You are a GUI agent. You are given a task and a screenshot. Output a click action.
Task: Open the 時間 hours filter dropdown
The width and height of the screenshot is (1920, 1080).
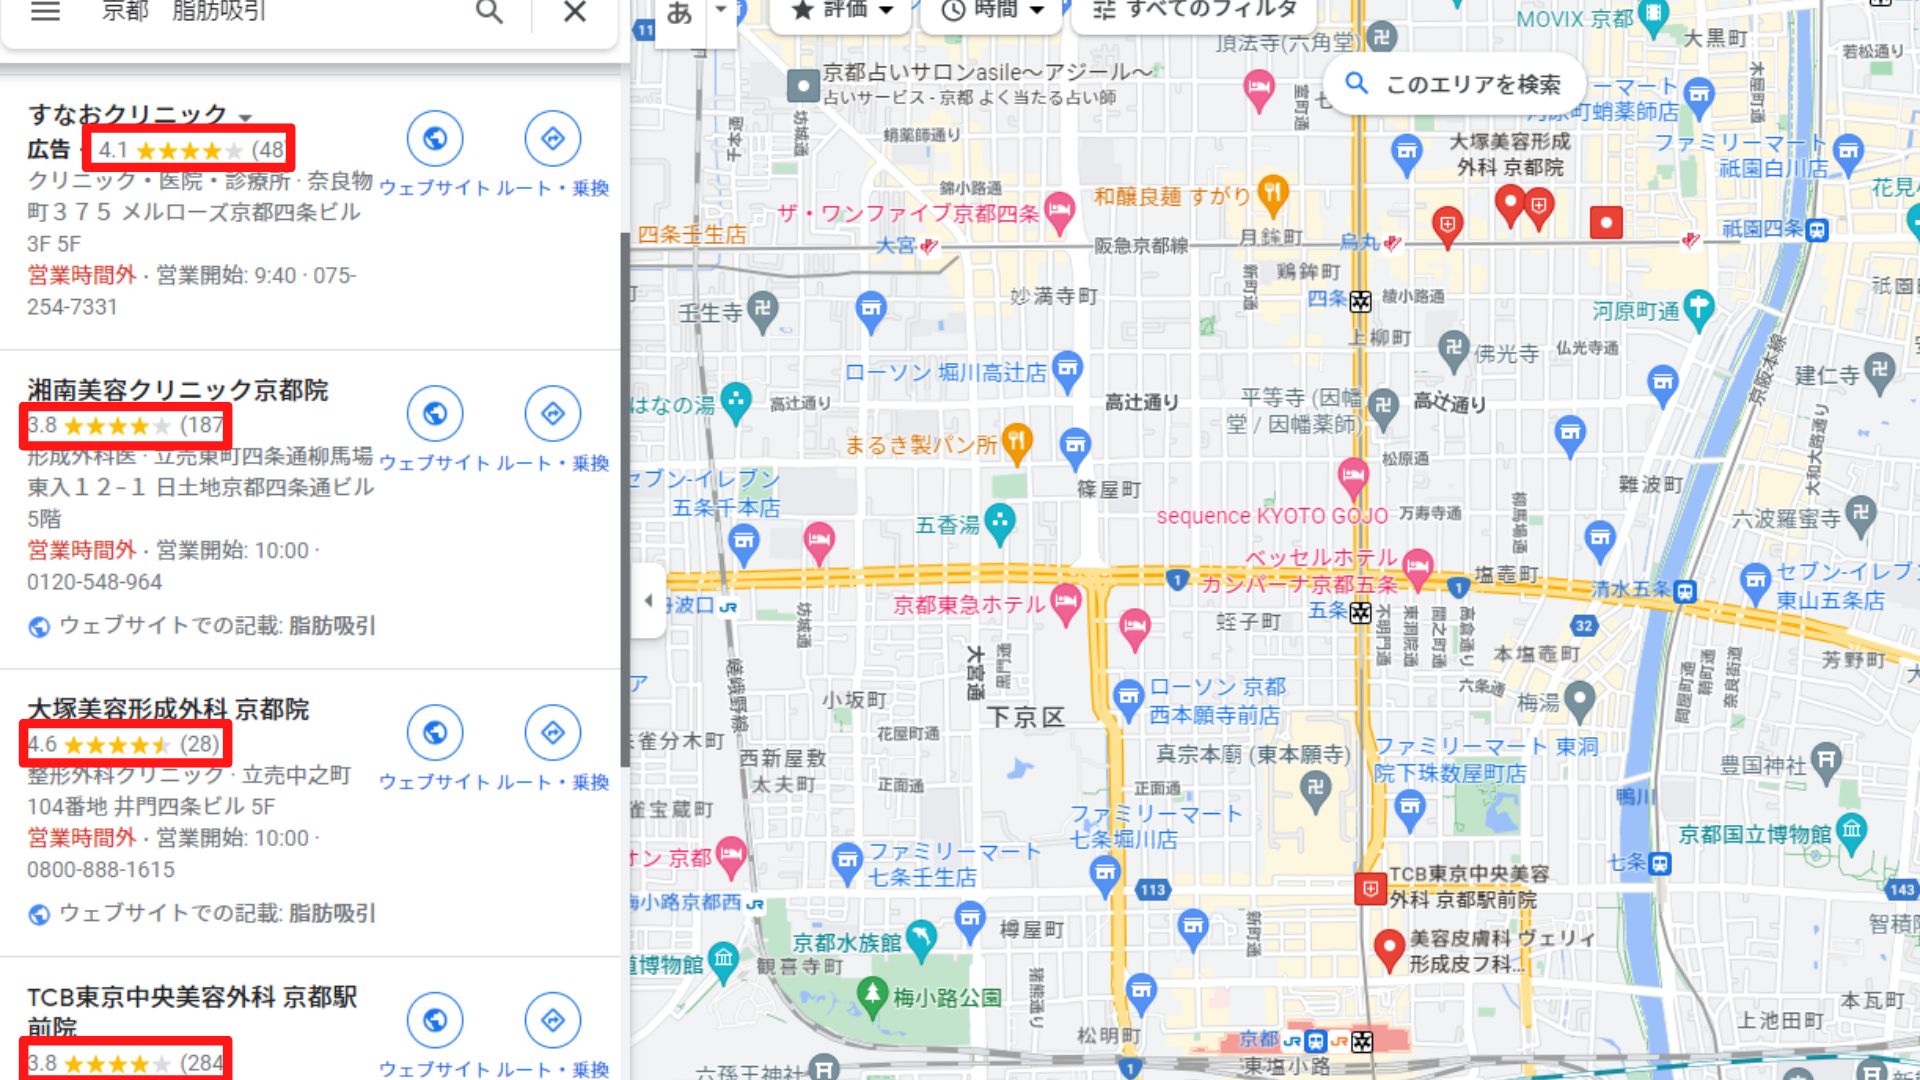coord(991,11)
